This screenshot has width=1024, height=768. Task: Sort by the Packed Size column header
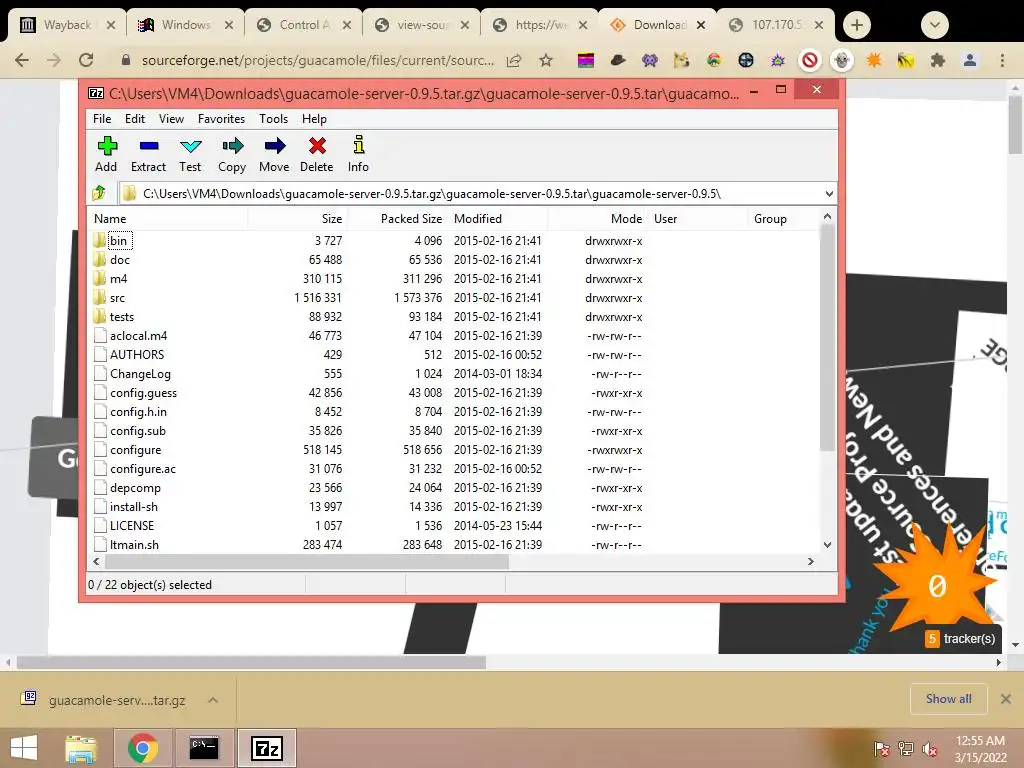point(397,219)
